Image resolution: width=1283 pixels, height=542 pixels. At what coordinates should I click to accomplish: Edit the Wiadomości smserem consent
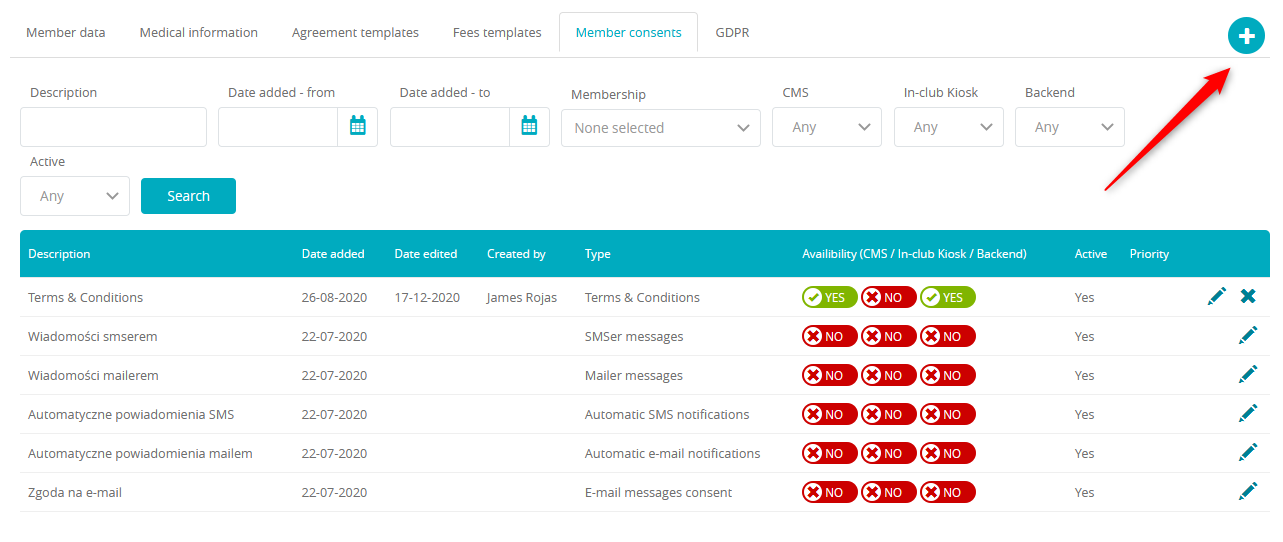pyautogui.click(x=1248, y=336)
